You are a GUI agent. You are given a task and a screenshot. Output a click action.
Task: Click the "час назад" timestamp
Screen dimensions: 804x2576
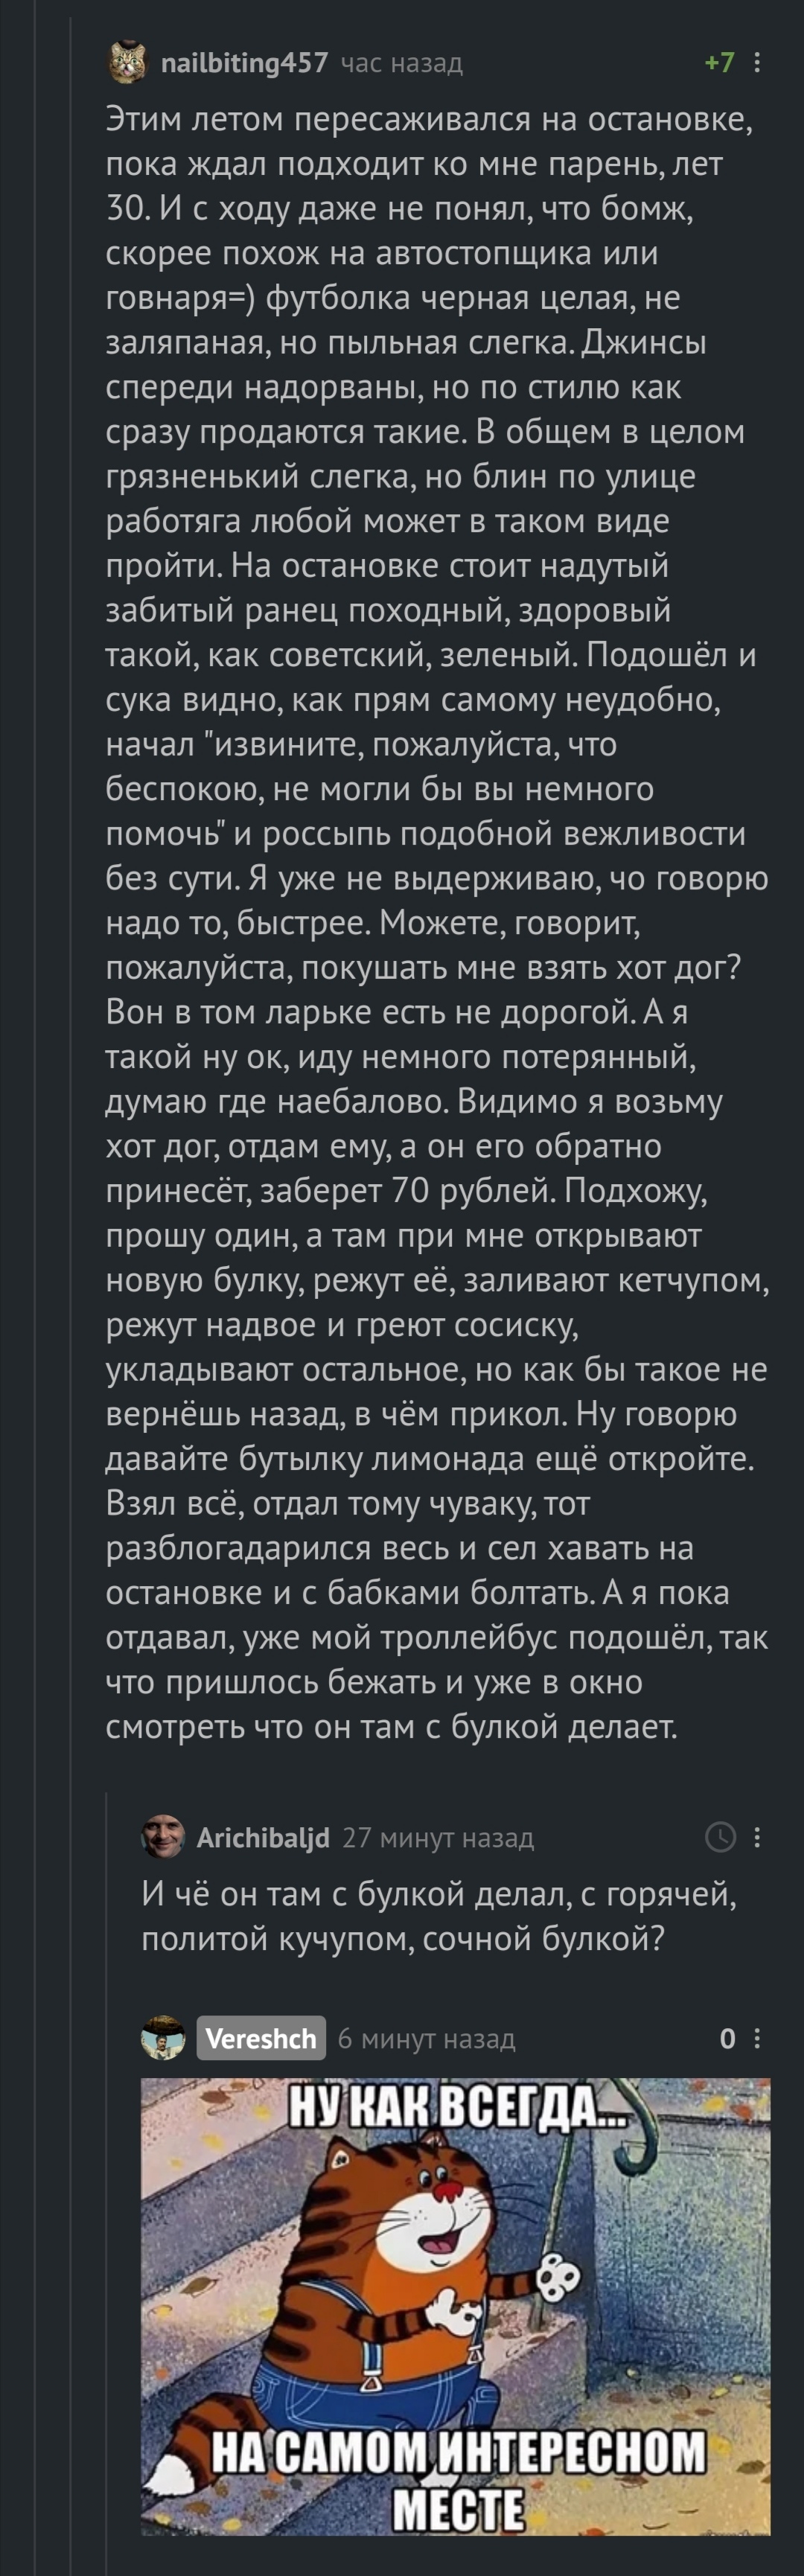coord(402,64)
